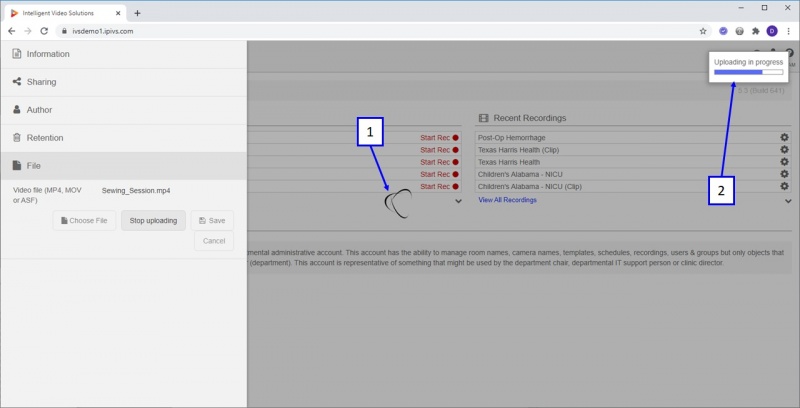Viewport: 800px width, 408px height.
Task: Click the Sharing share icon
Action: click(x=17, y=82)
